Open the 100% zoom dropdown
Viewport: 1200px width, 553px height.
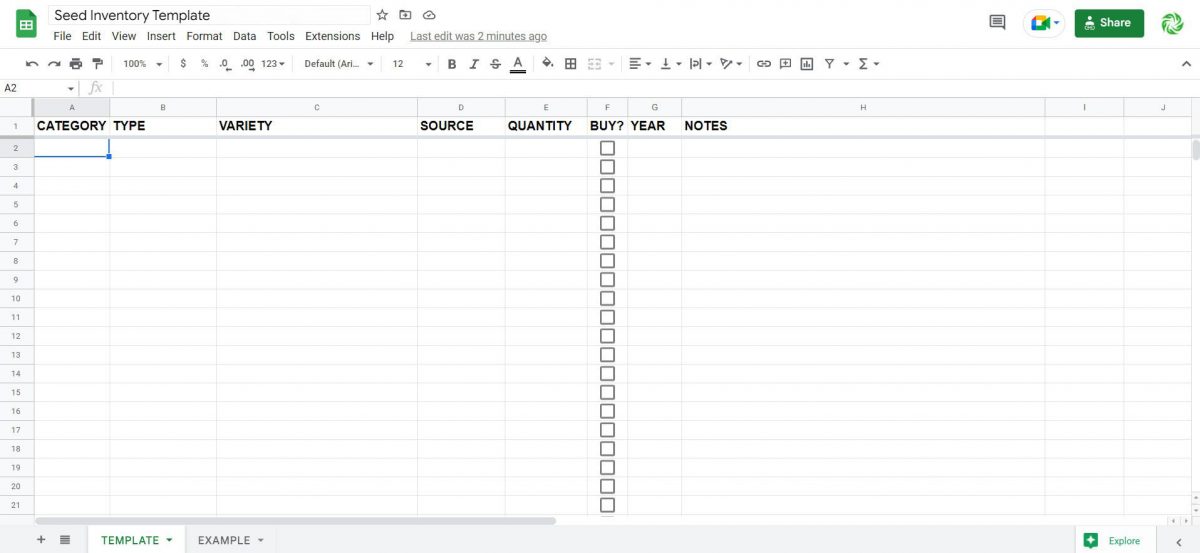142,64
